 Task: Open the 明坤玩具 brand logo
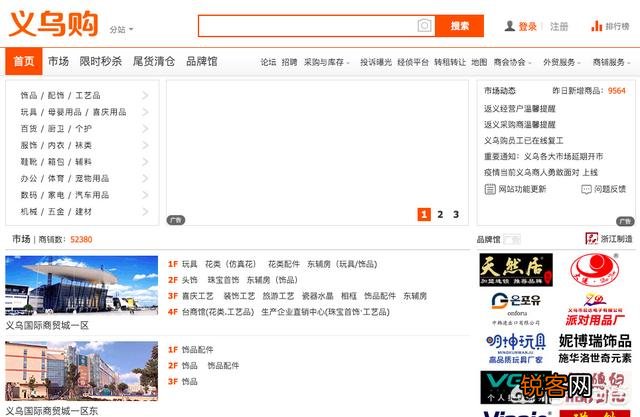point(516,348)
